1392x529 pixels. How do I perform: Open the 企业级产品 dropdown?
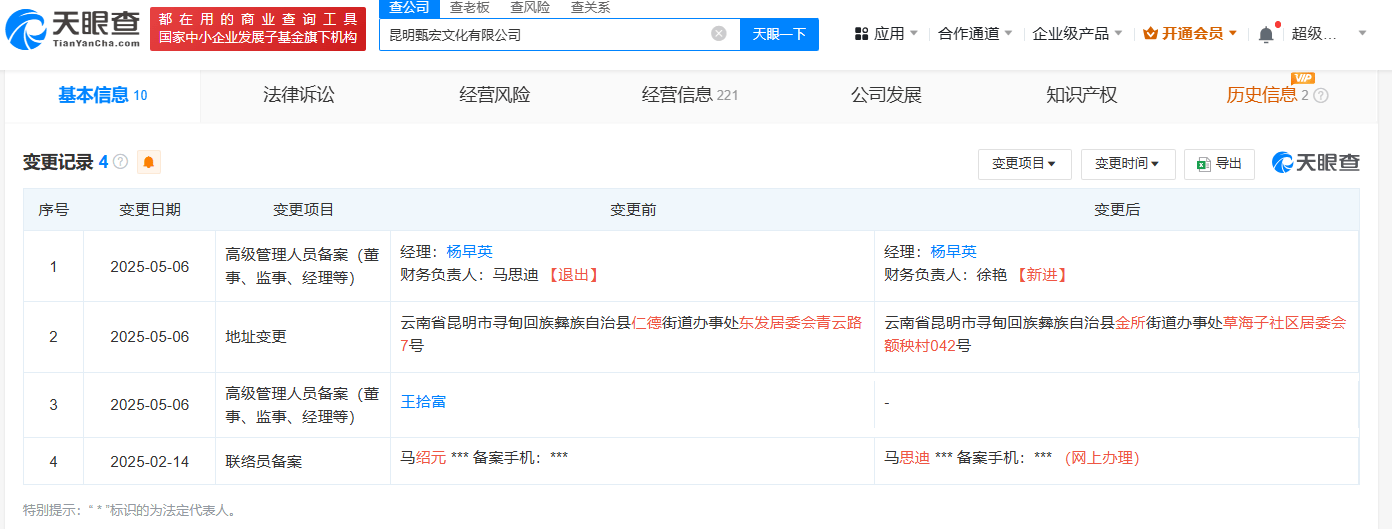click(1077, 34)
